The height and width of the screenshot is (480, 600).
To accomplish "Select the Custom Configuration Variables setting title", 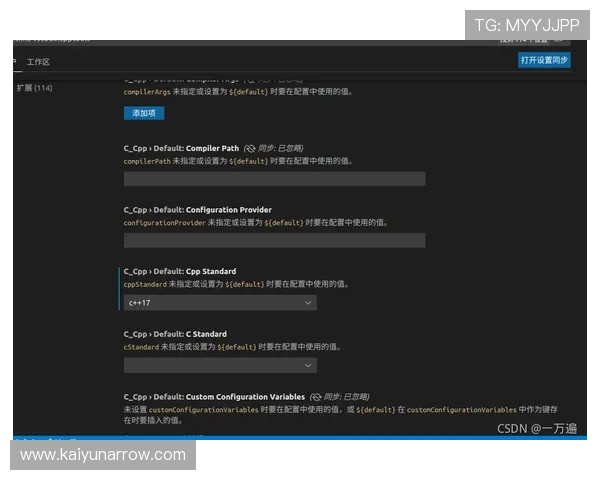I will pos(214,397).
